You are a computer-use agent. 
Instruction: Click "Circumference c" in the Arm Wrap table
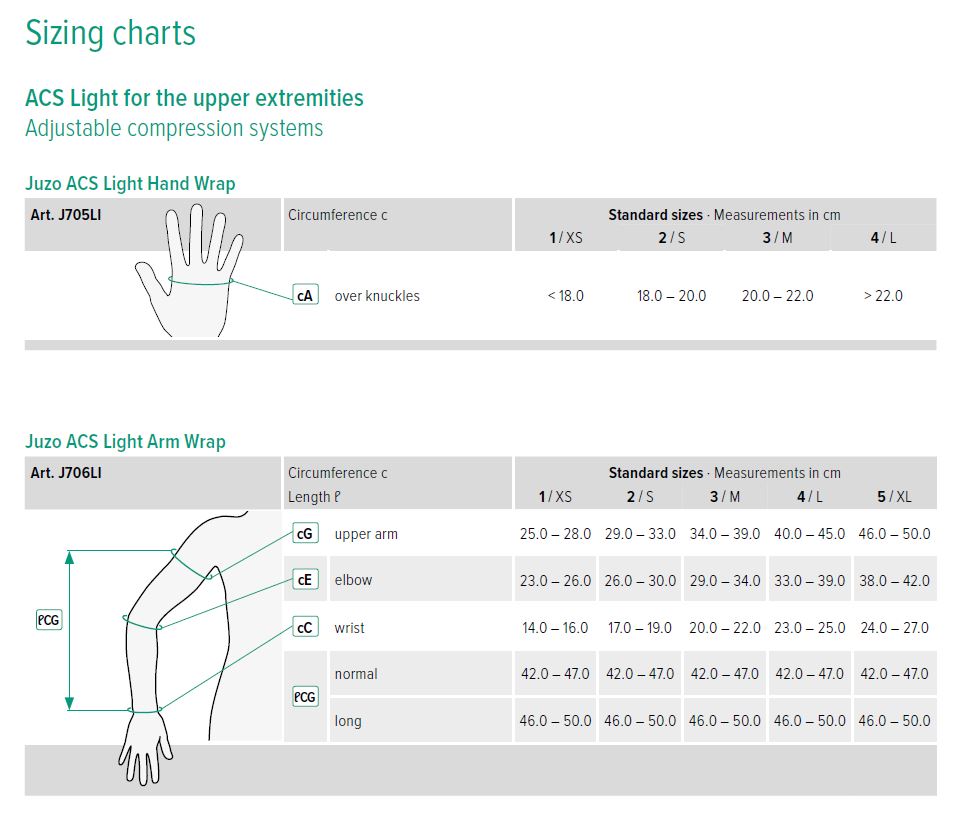tap(338, 473)
